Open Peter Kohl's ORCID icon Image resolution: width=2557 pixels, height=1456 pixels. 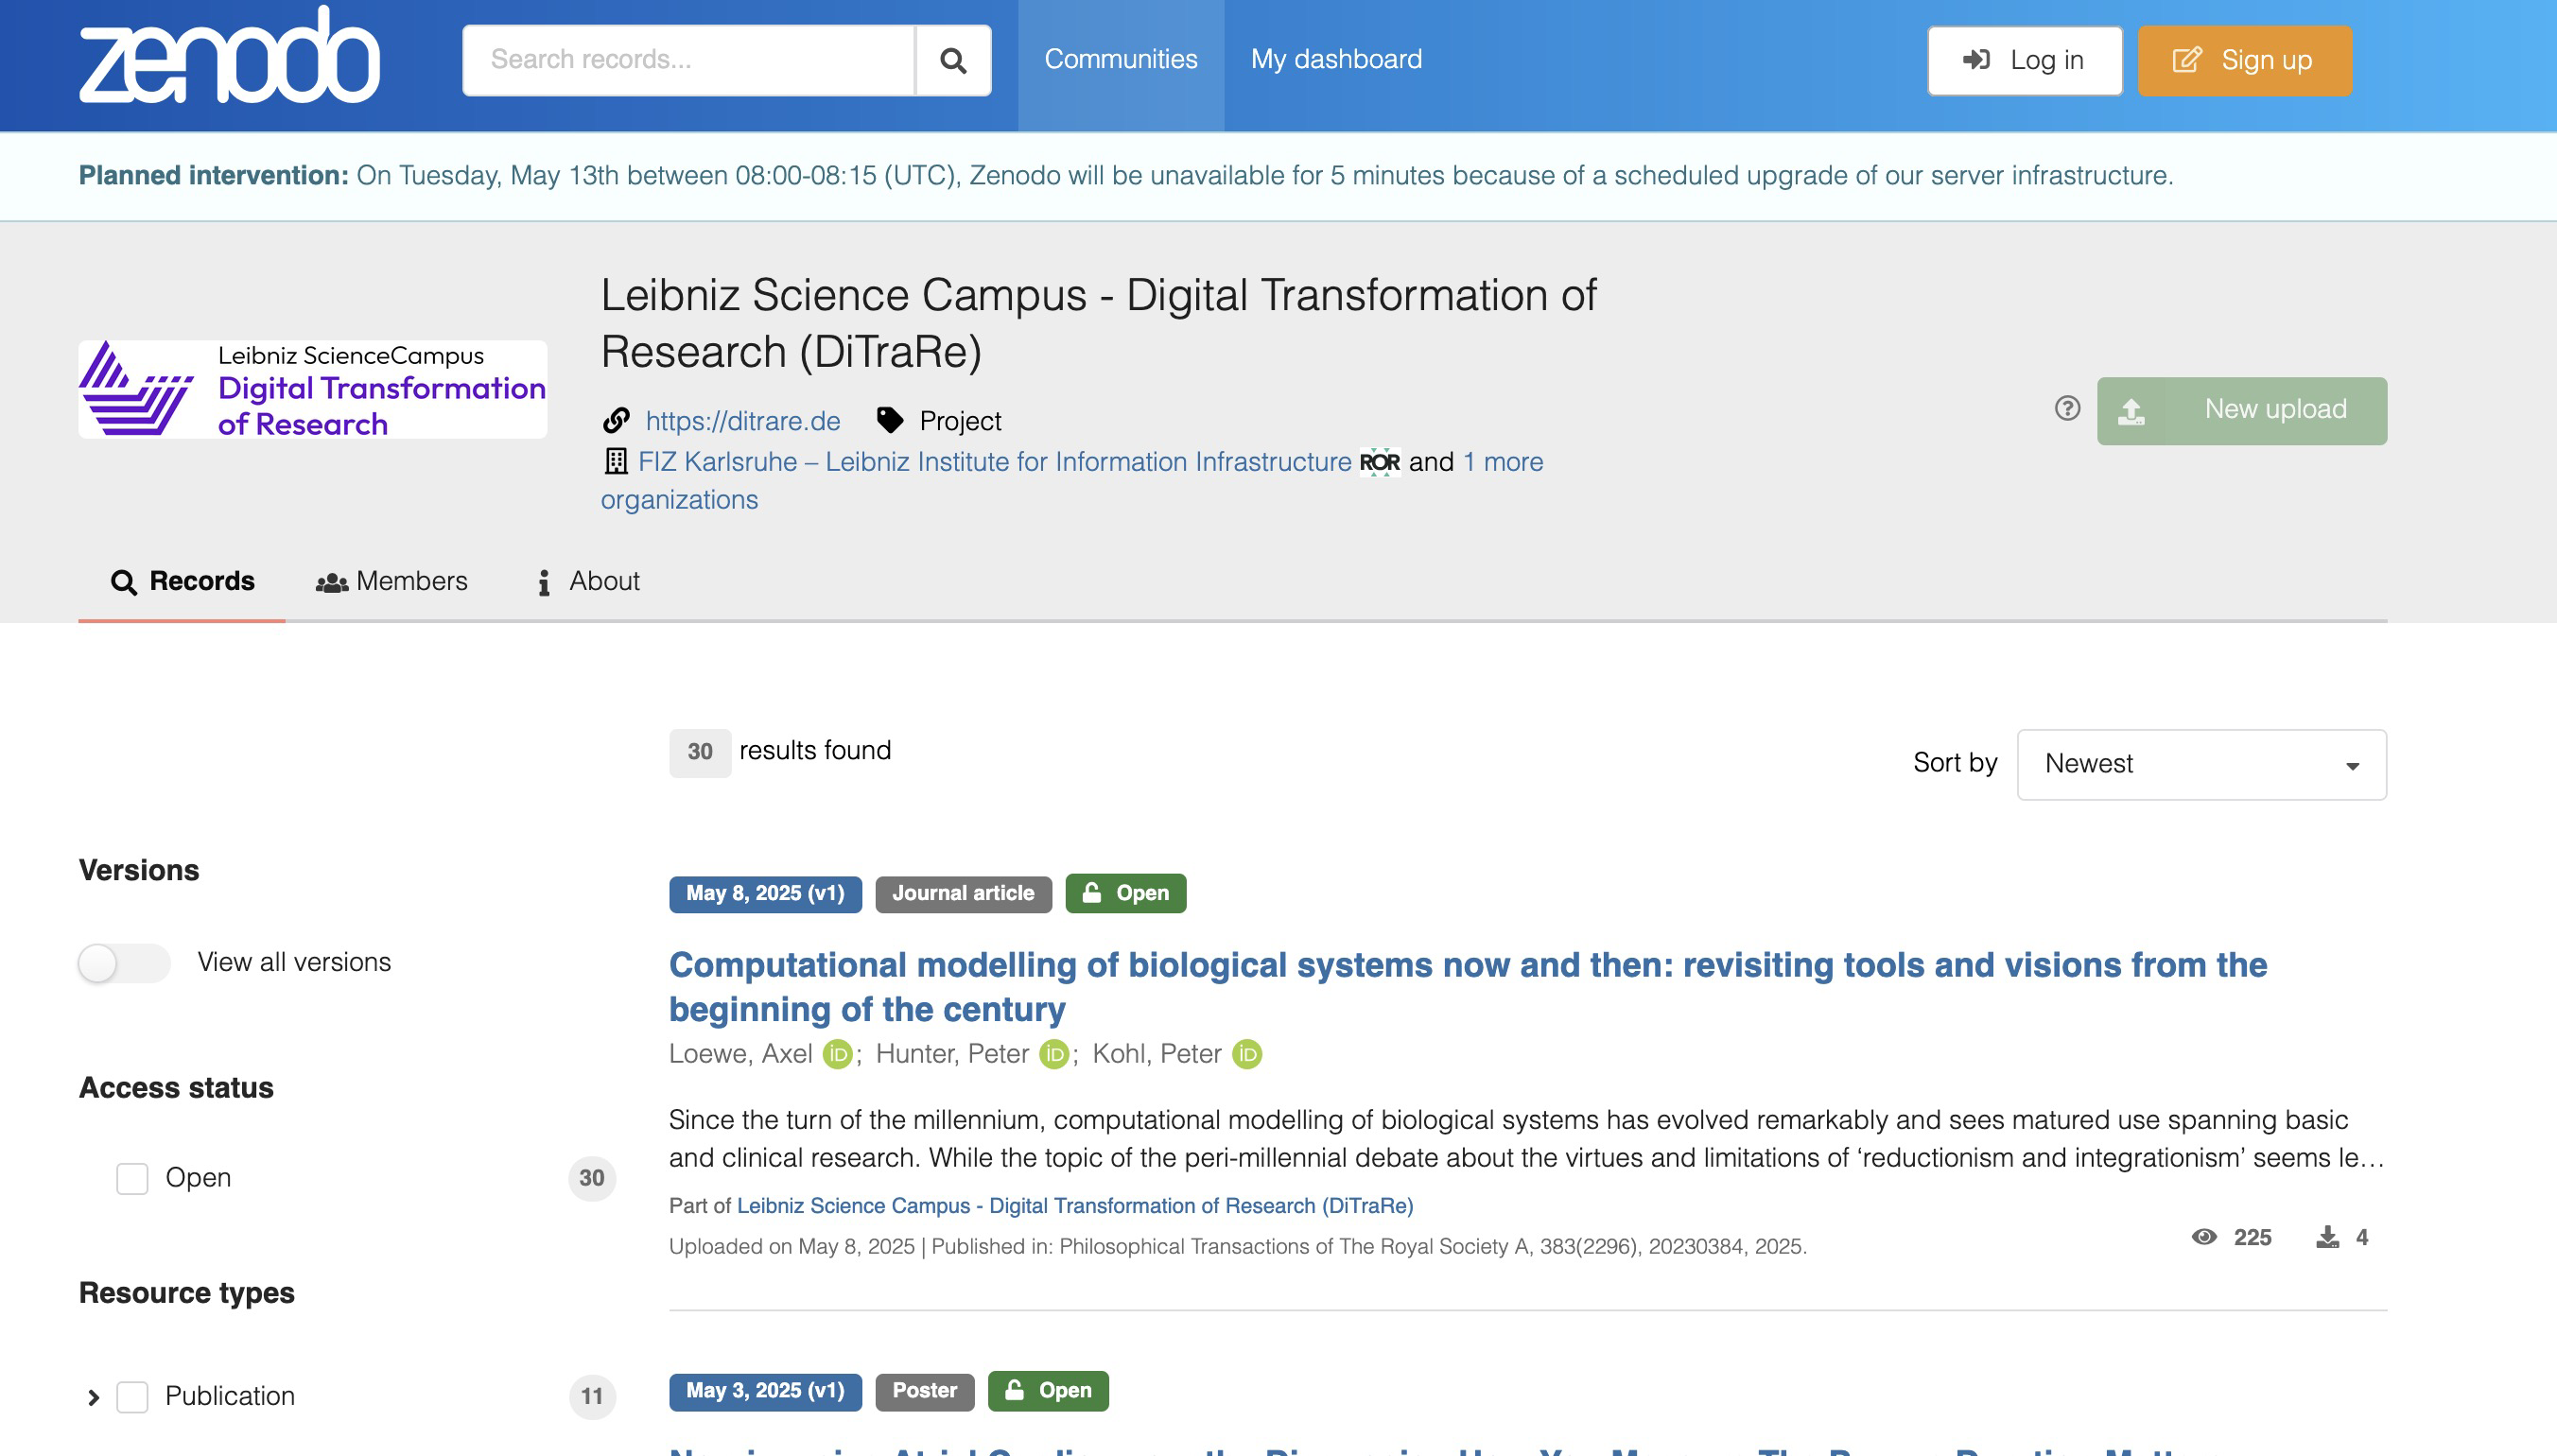(x=1246, y=1054)
